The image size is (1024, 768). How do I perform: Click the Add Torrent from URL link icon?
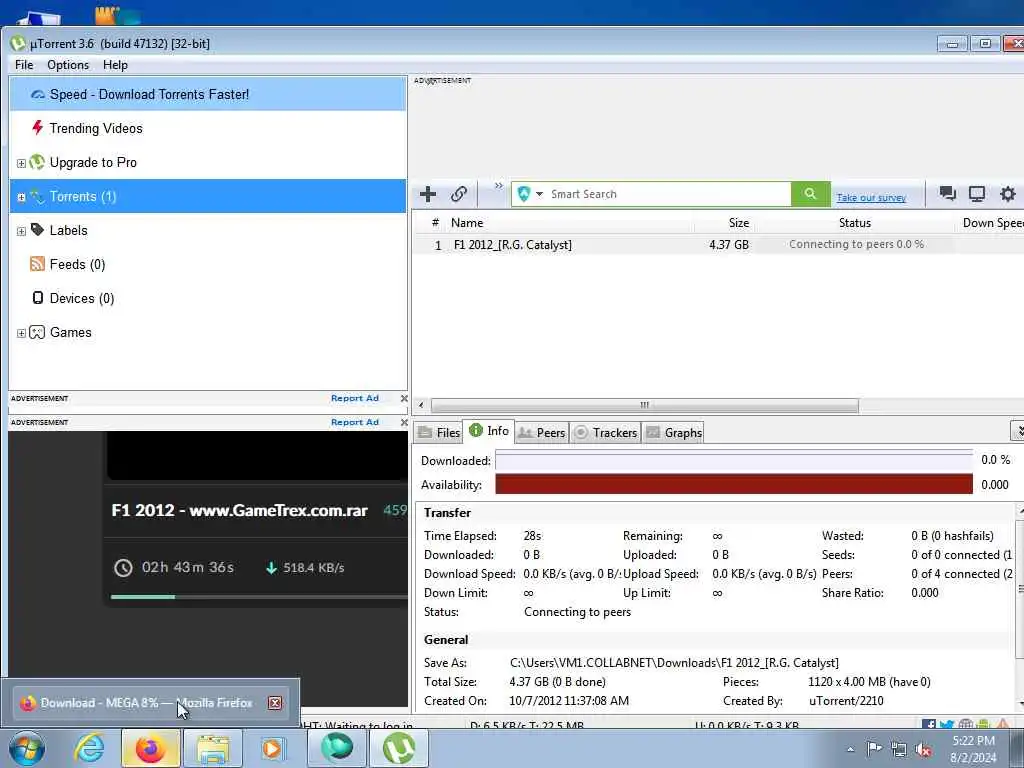(458, 194)
